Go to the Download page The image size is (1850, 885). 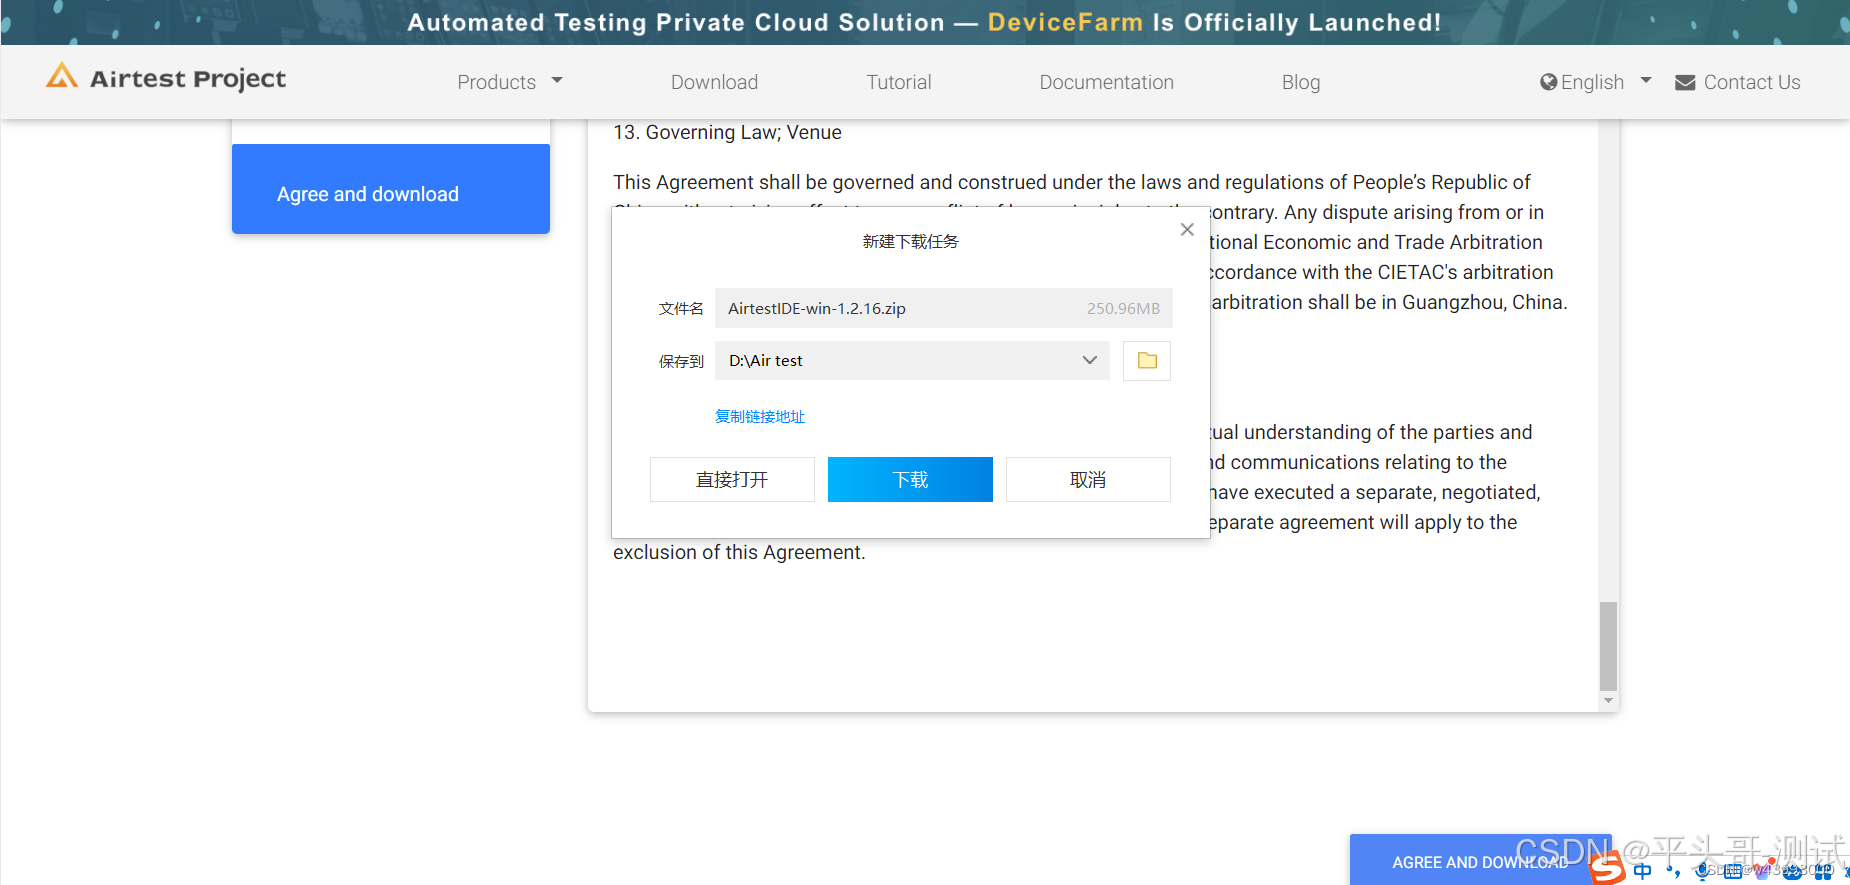tap(714, 82)
